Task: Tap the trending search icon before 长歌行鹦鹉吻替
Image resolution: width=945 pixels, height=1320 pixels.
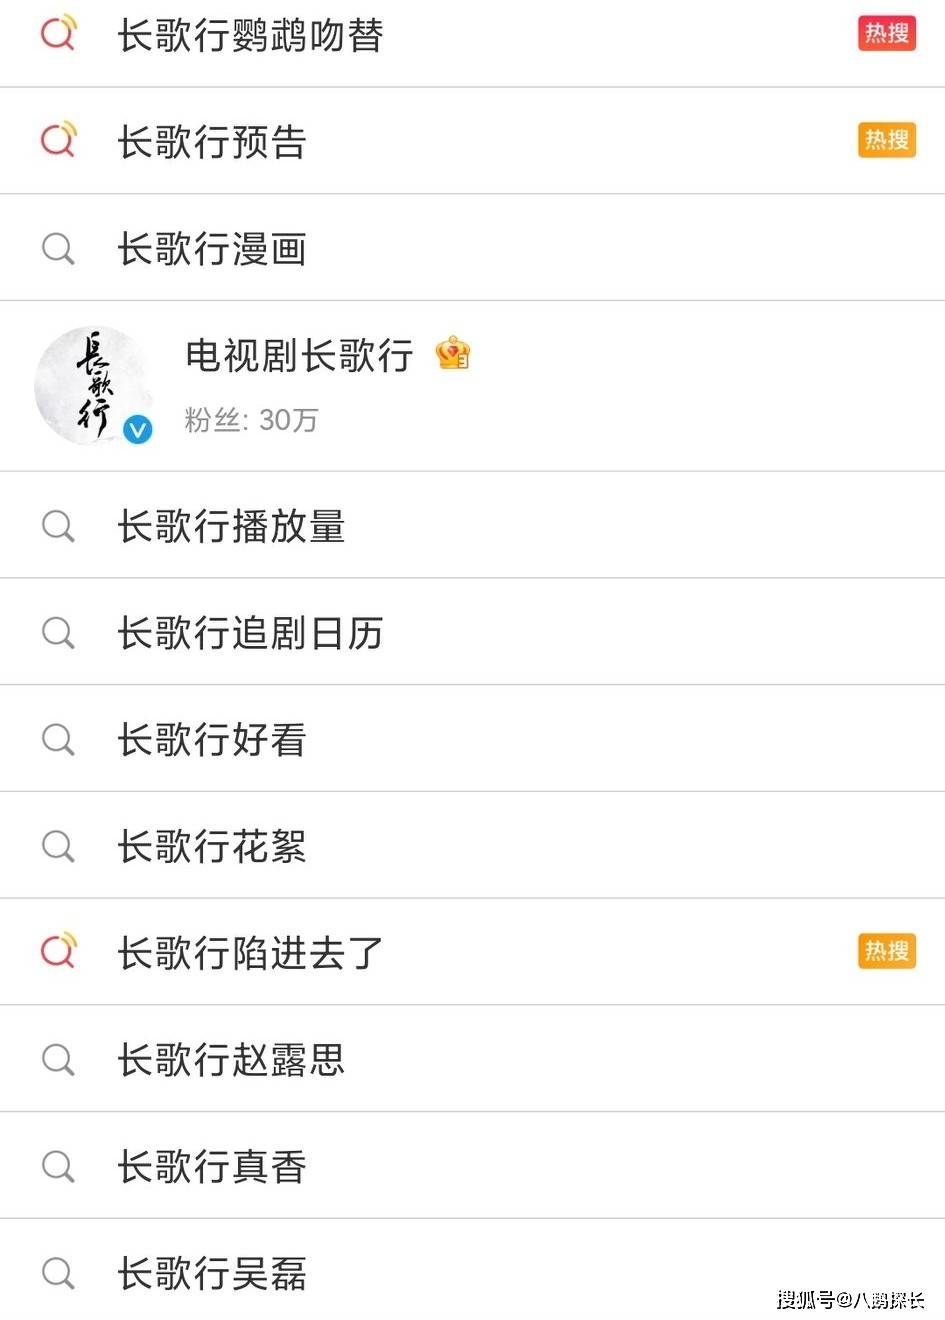Action: tap(59, 32)
